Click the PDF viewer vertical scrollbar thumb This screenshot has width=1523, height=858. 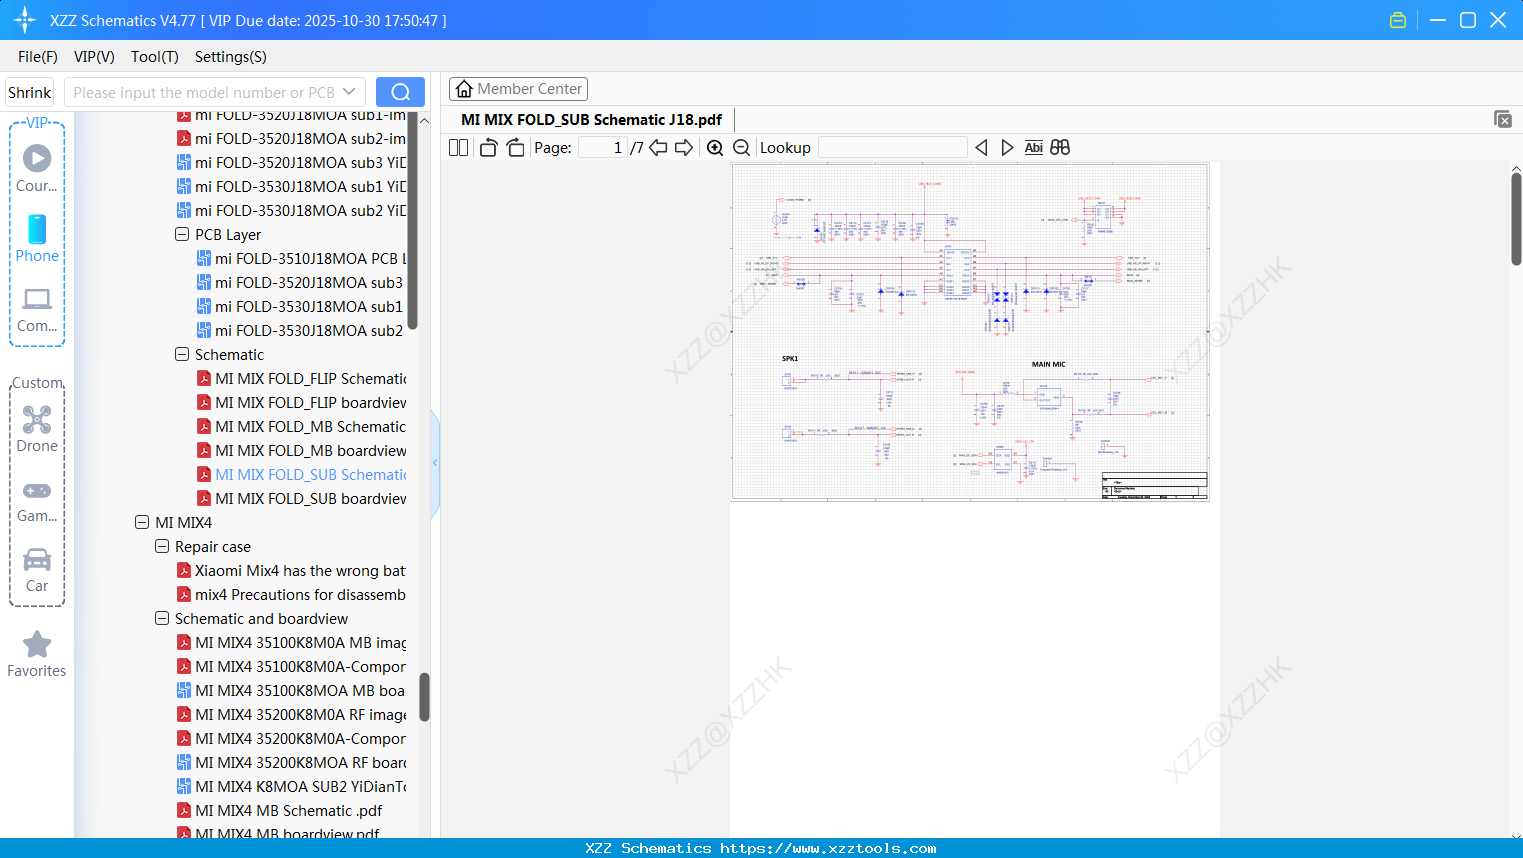(1516, 219)
